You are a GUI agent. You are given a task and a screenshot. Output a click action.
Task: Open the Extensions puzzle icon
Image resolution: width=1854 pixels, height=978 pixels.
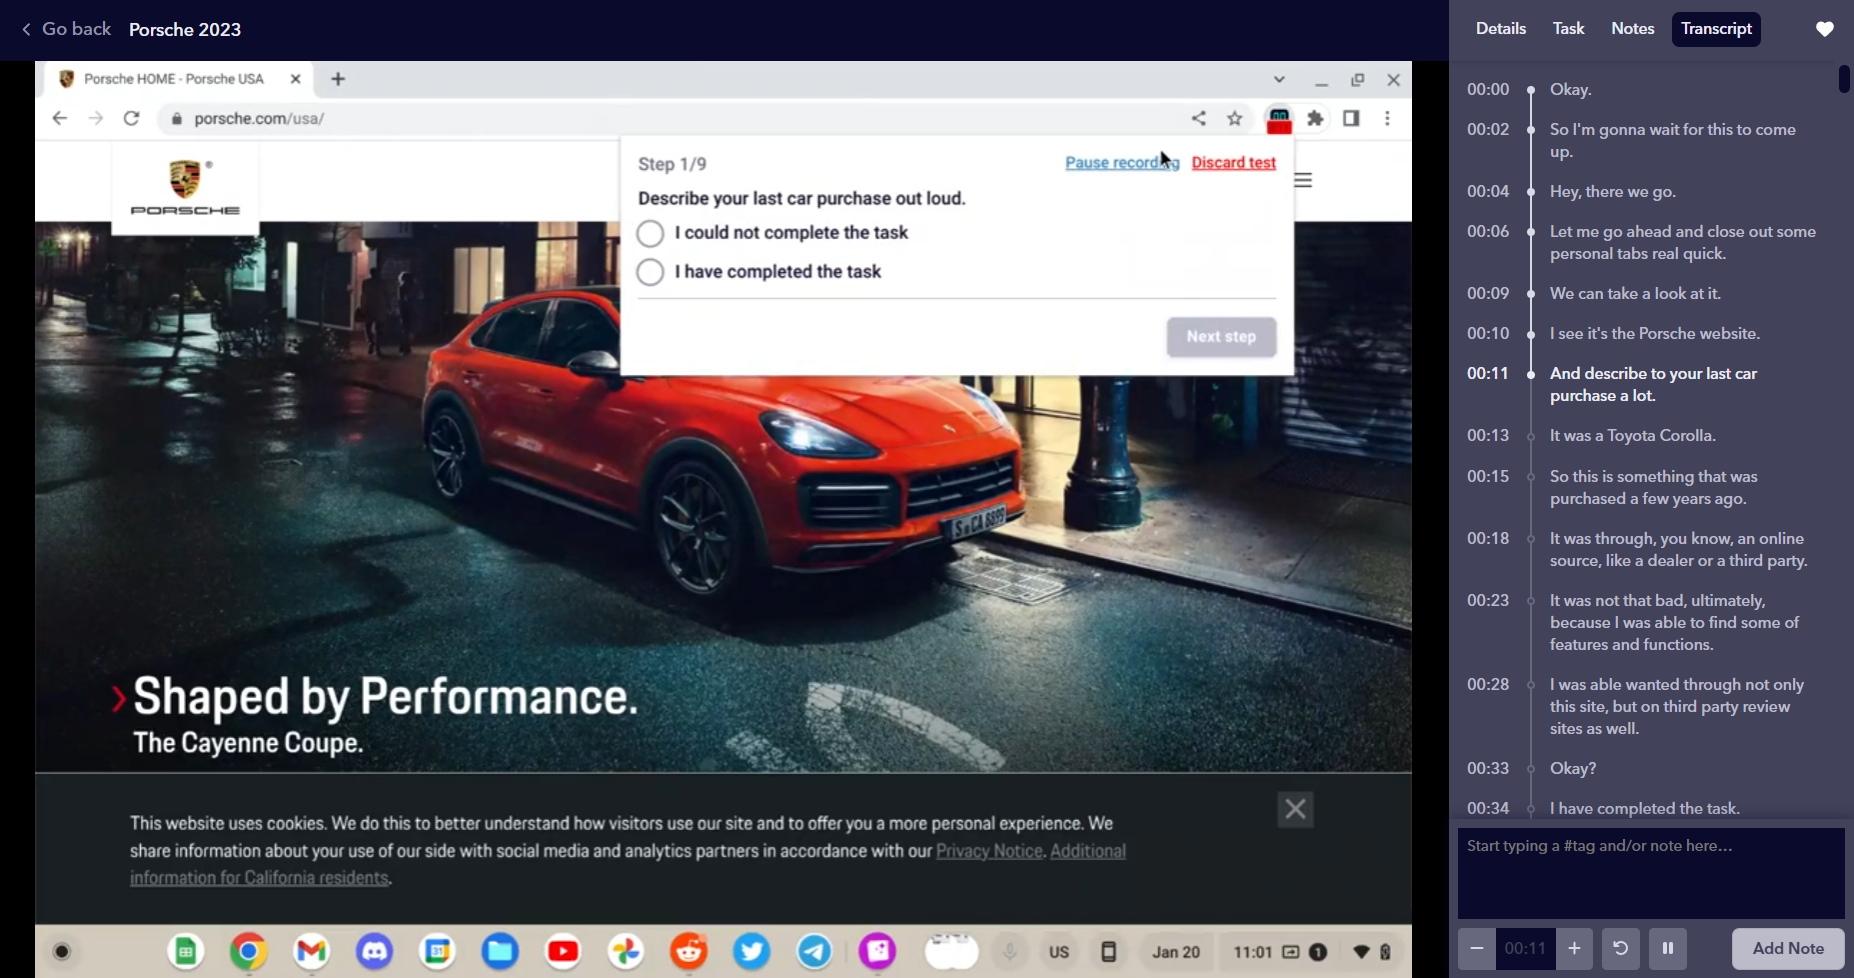coord(1315,118)
